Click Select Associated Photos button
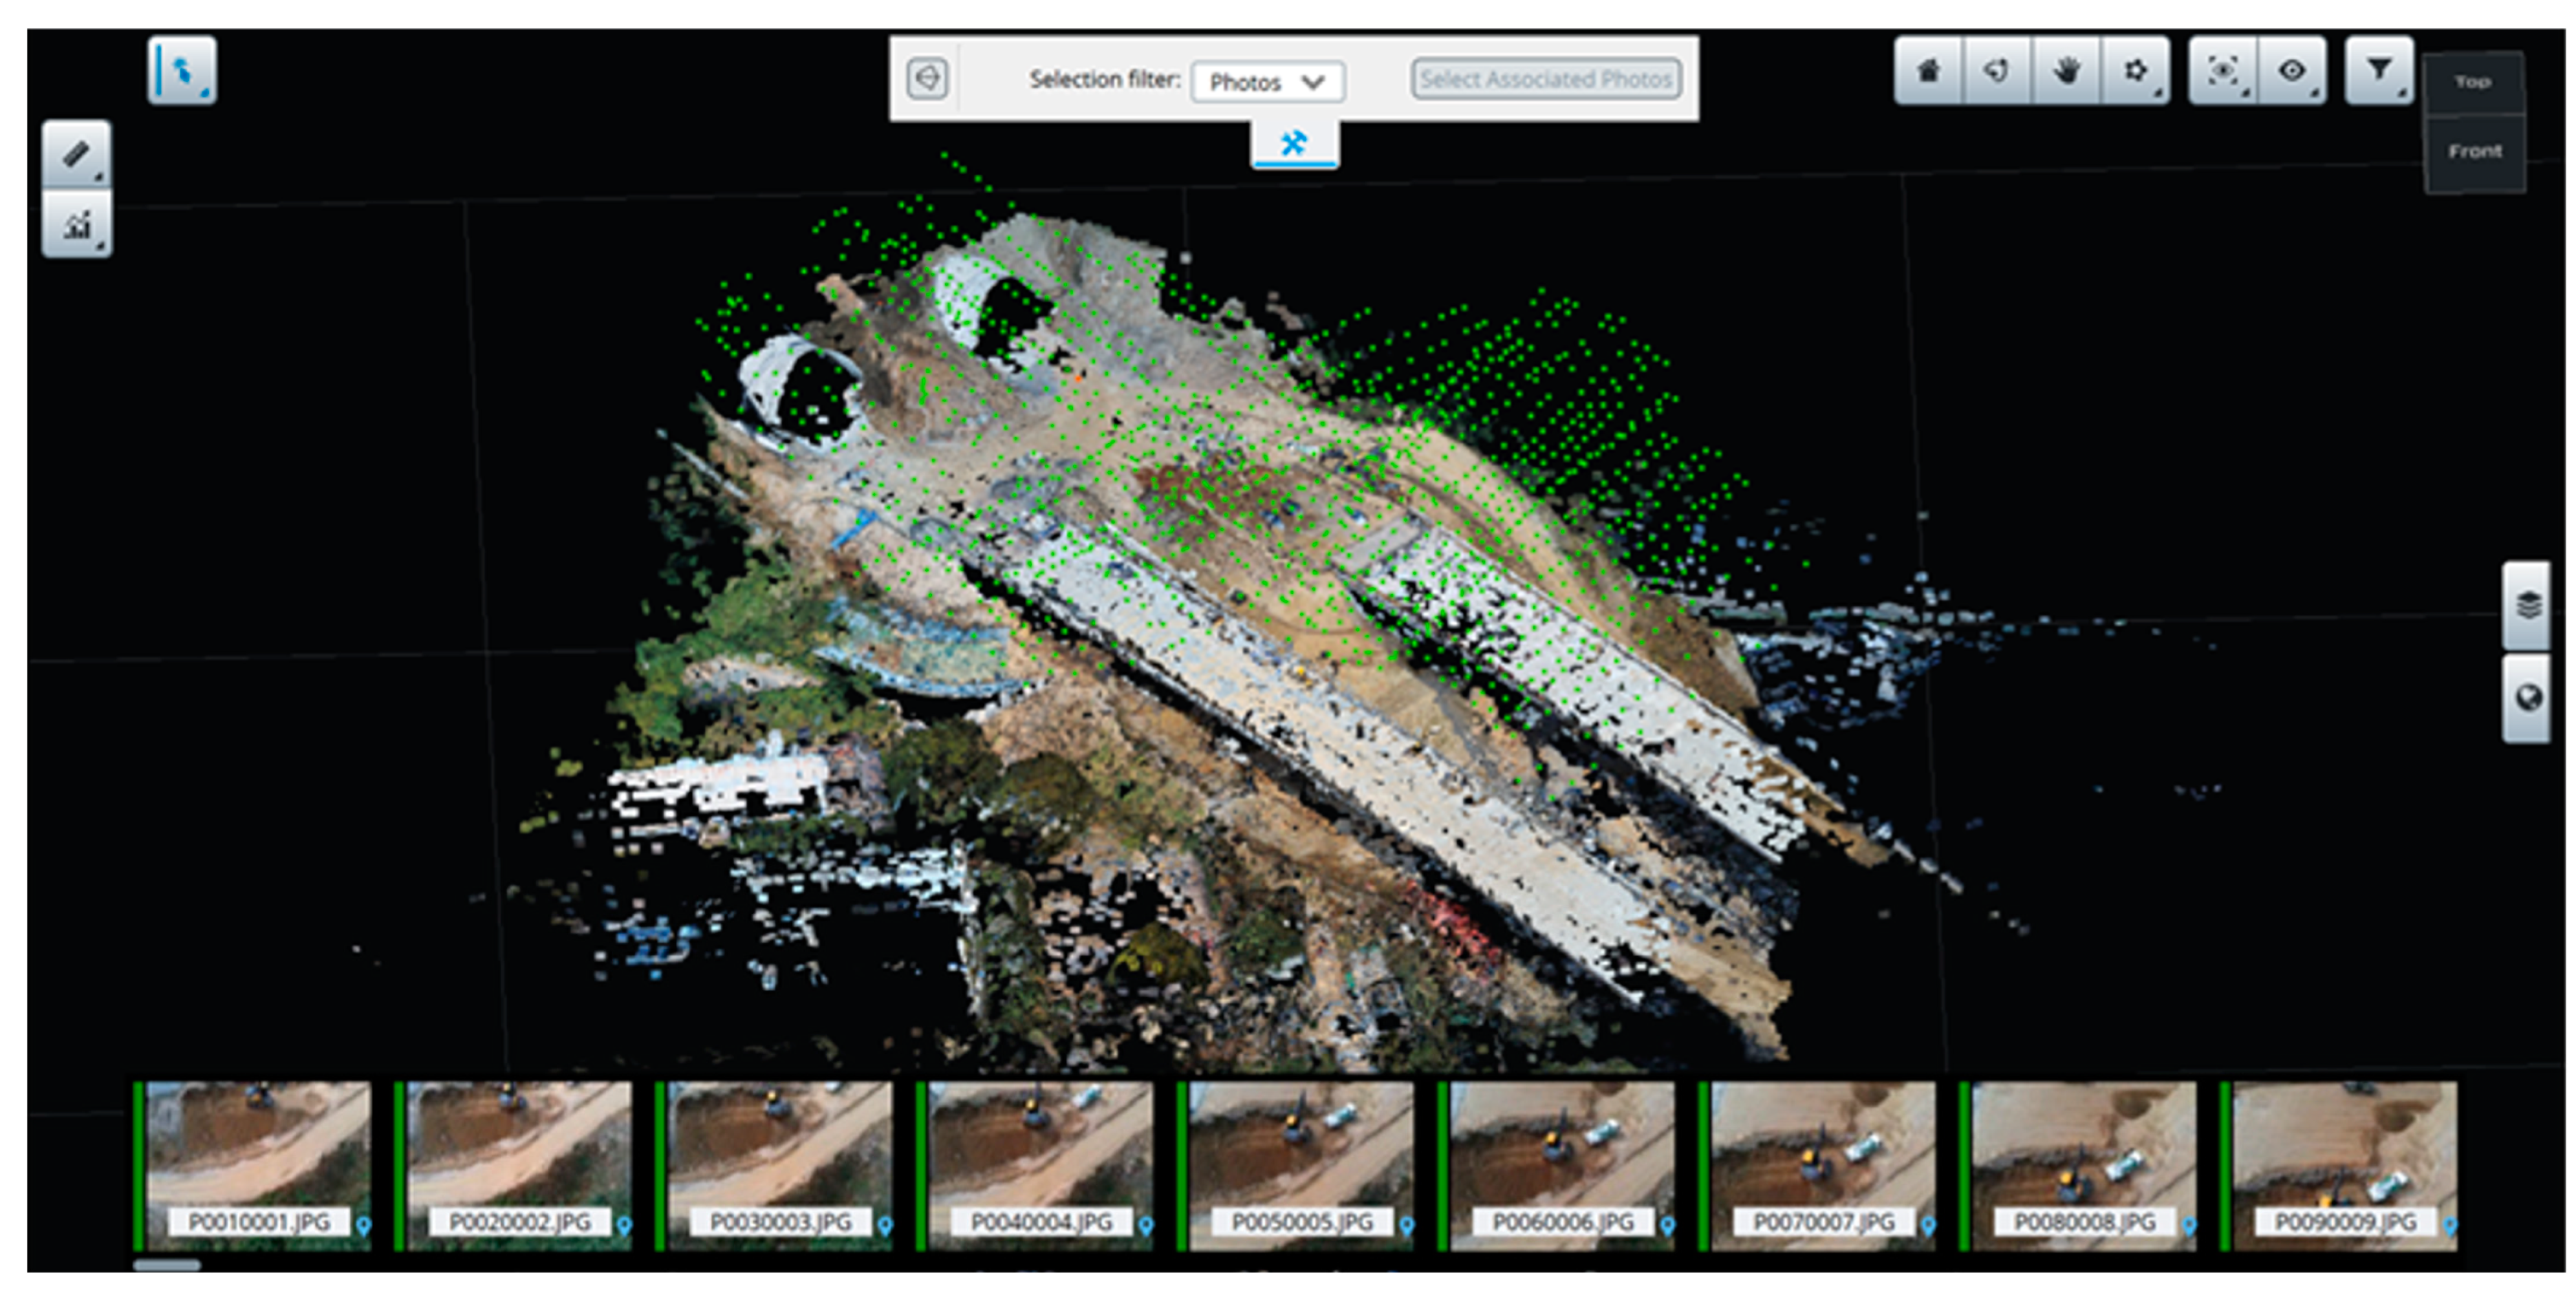The width and height of the screenshot is (2576, 1293). click(1546, 79)
